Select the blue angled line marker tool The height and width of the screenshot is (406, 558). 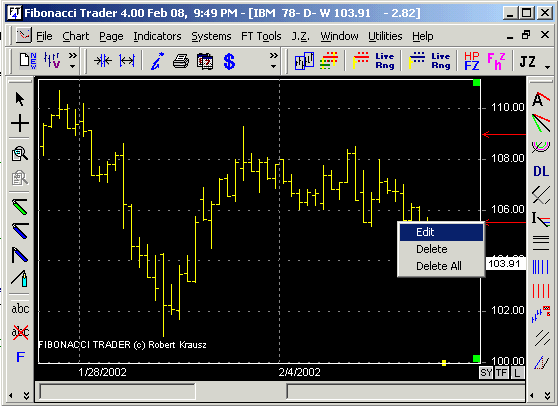[20, 254]
